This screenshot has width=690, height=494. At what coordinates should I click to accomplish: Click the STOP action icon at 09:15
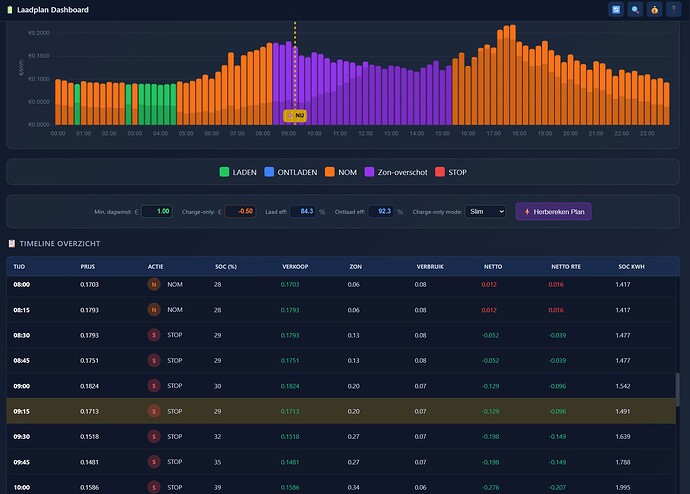point(154,411)
